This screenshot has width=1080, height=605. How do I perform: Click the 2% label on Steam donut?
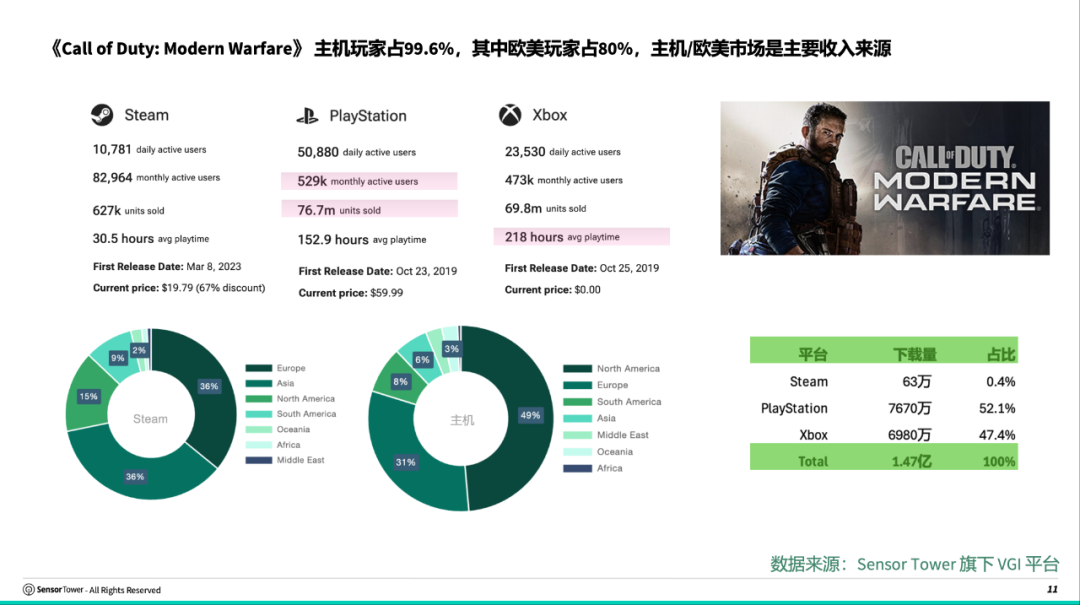tap(139, 350)
